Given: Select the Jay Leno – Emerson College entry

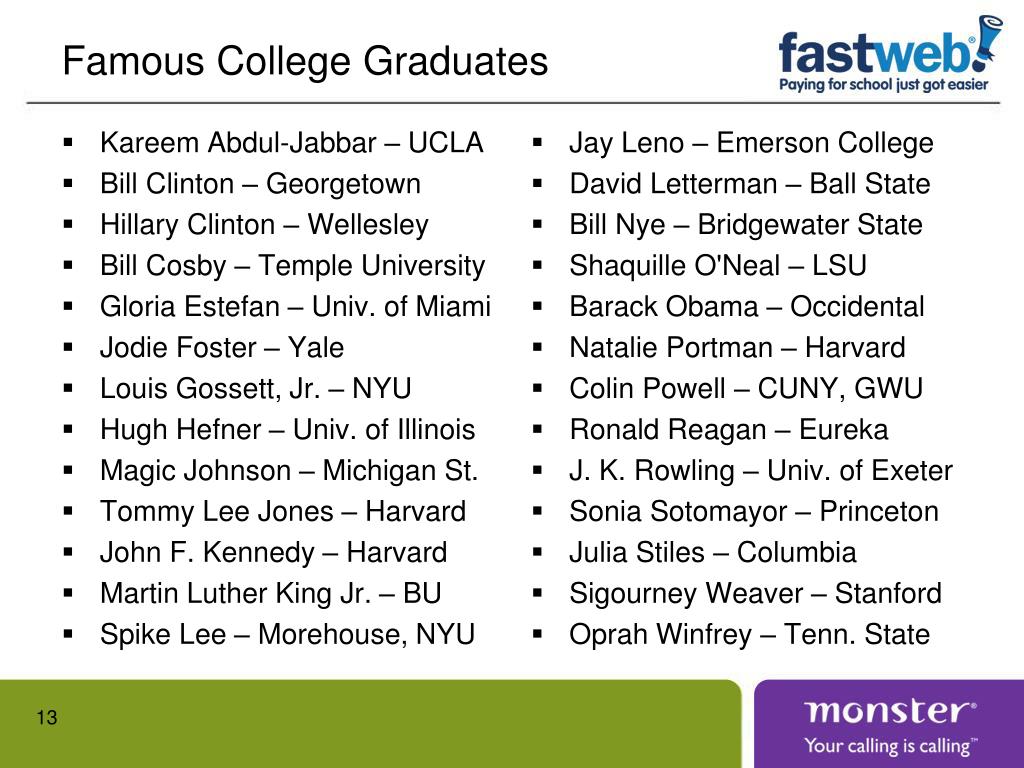Looking at the screenshot, I should [751, 143].
